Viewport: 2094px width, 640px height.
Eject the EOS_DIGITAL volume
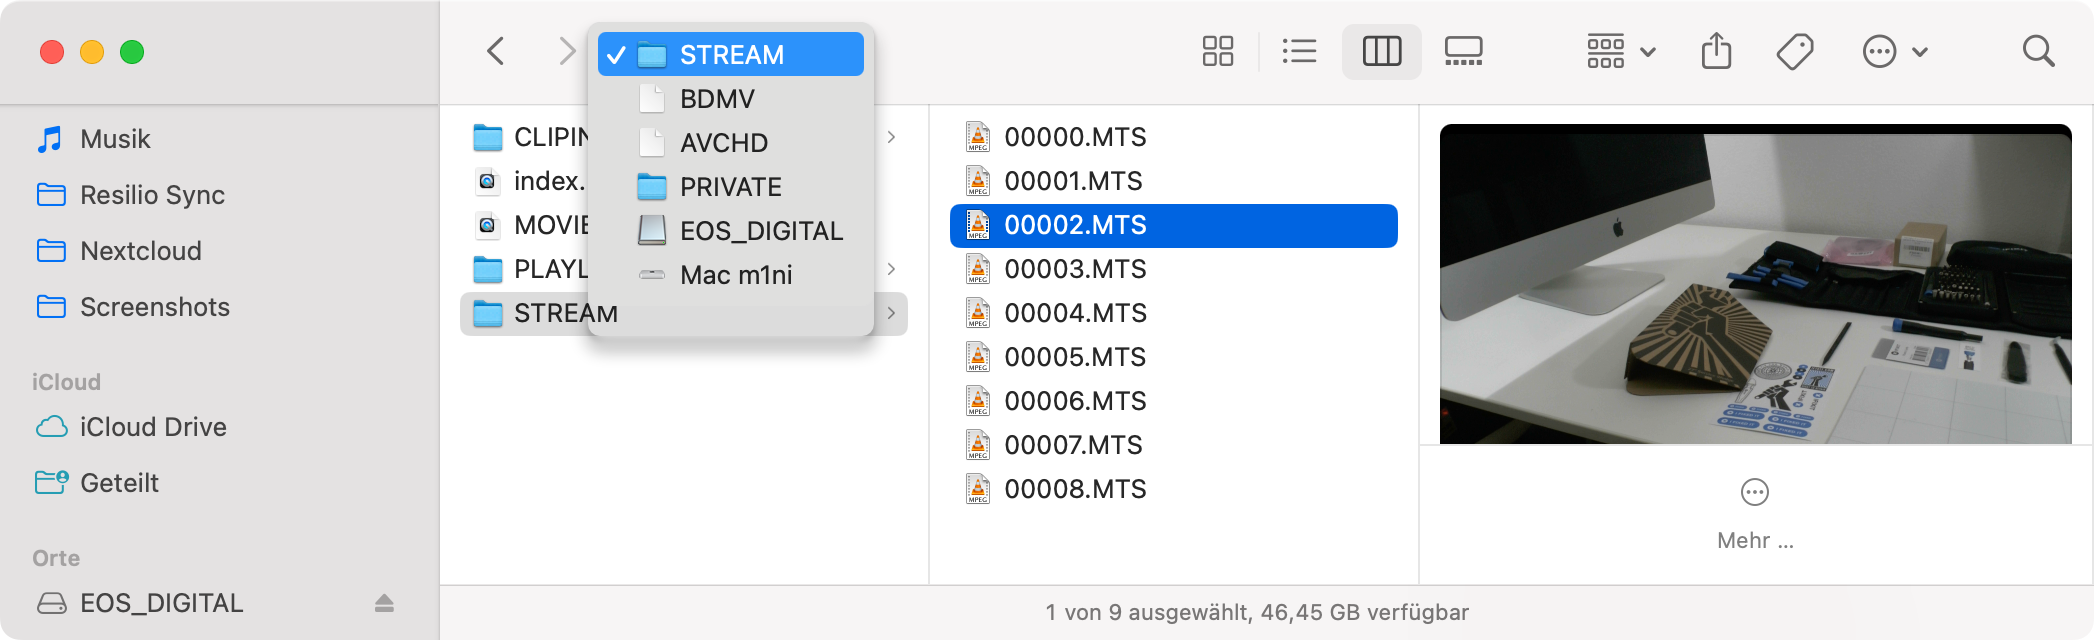pos(384,603)
